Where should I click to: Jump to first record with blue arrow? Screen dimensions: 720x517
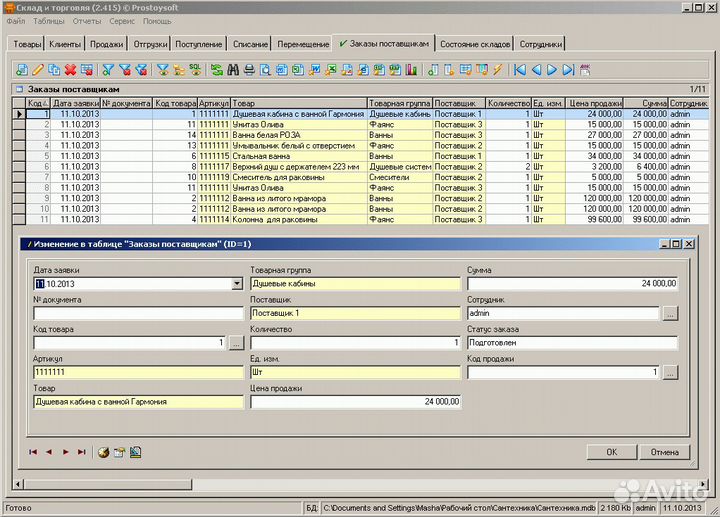click(x=519, y=70)
